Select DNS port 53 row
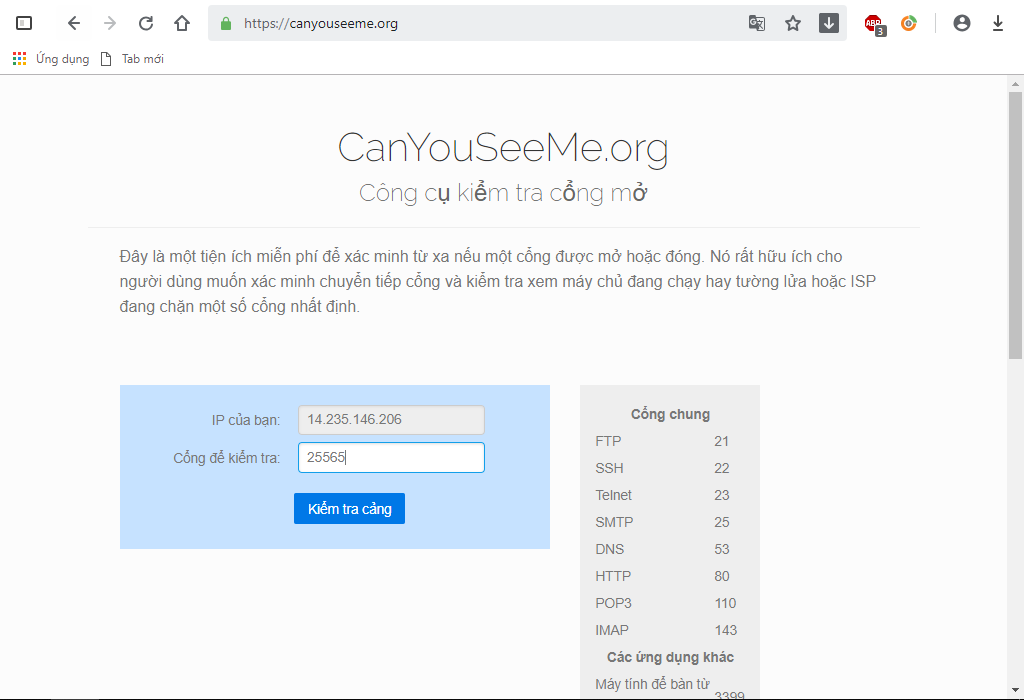This screenshot has height=700, width=1024. pyautogui.click(x=669, y=549)
